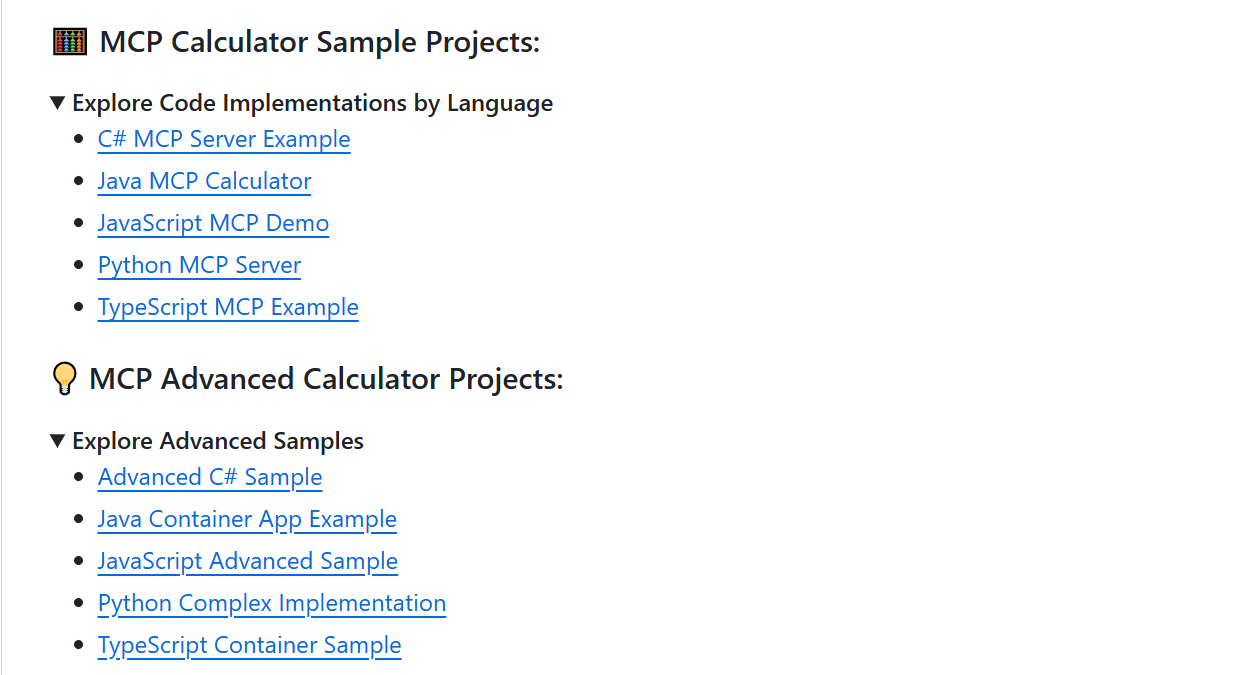Collapse the Explore Code Implementations by Language section
Screen dimensions: 1239x675
pyautogui.click(x=301, y=103)
